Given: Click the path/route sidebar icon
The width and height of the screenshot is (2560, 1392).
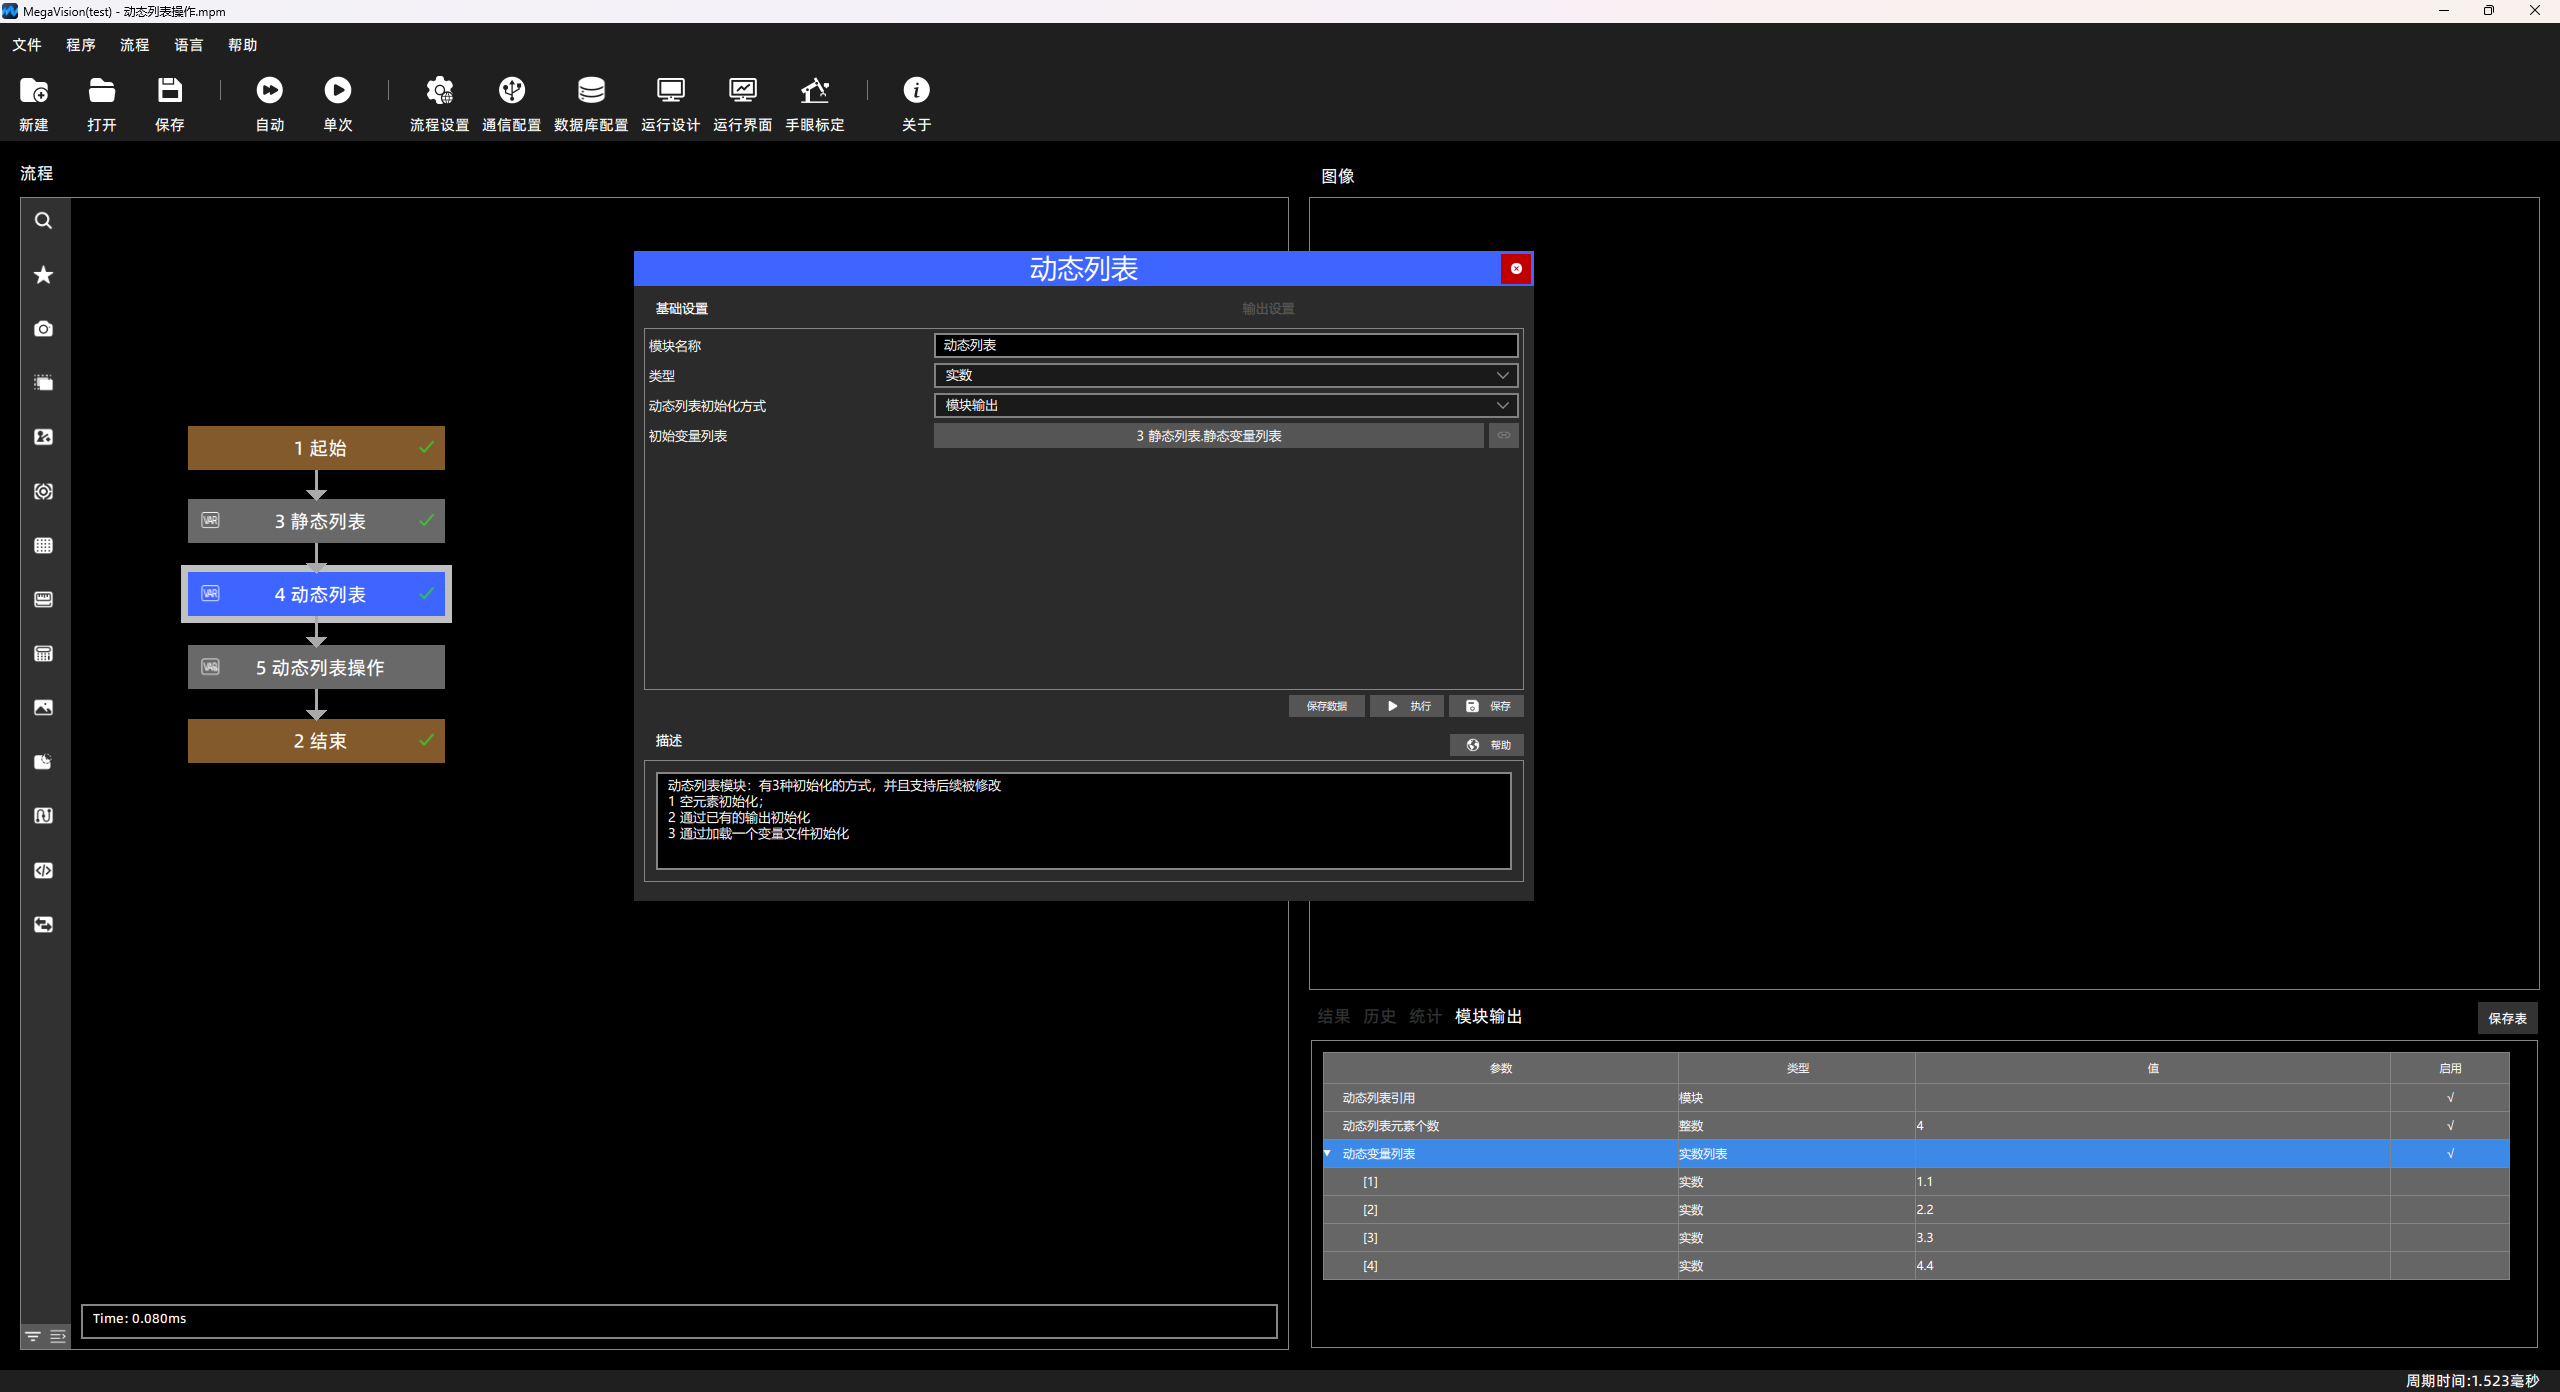Looking at the screenshot, I should click(x=43, y=816).
